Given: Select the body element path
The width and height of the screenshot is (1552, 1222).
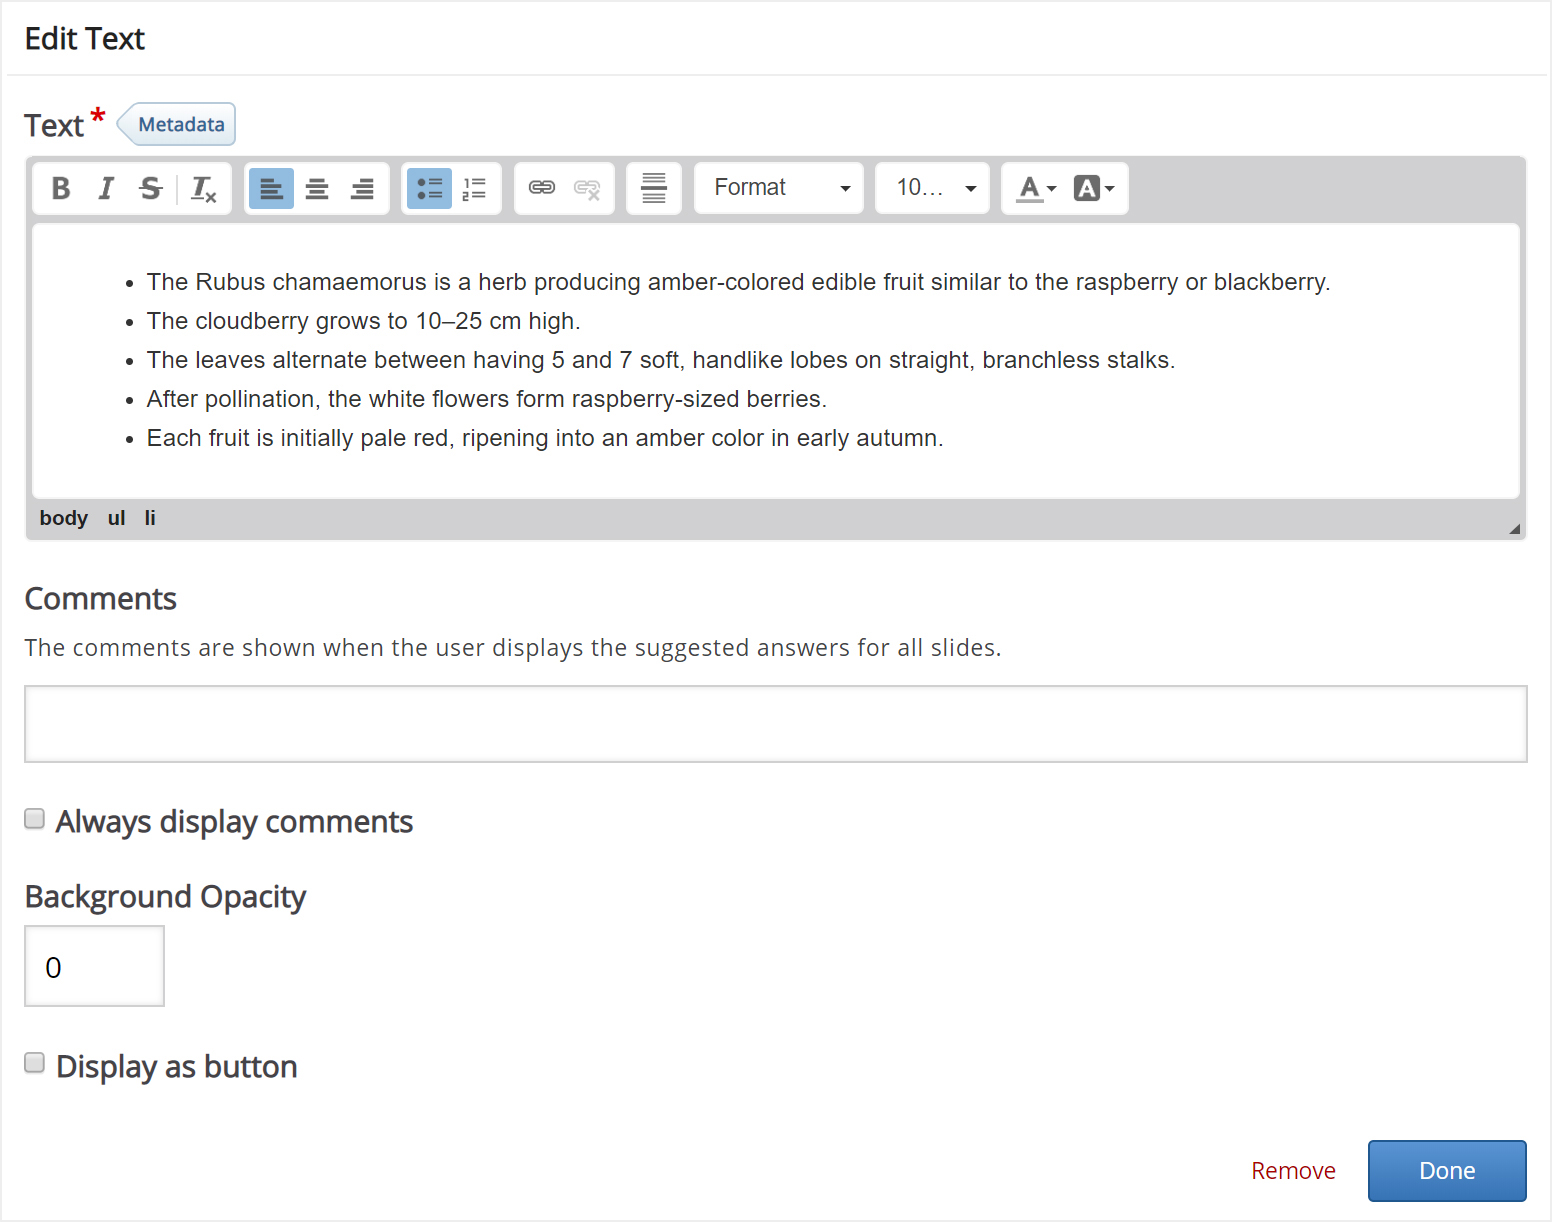Looking at the screenshot, I should (64, 518).
